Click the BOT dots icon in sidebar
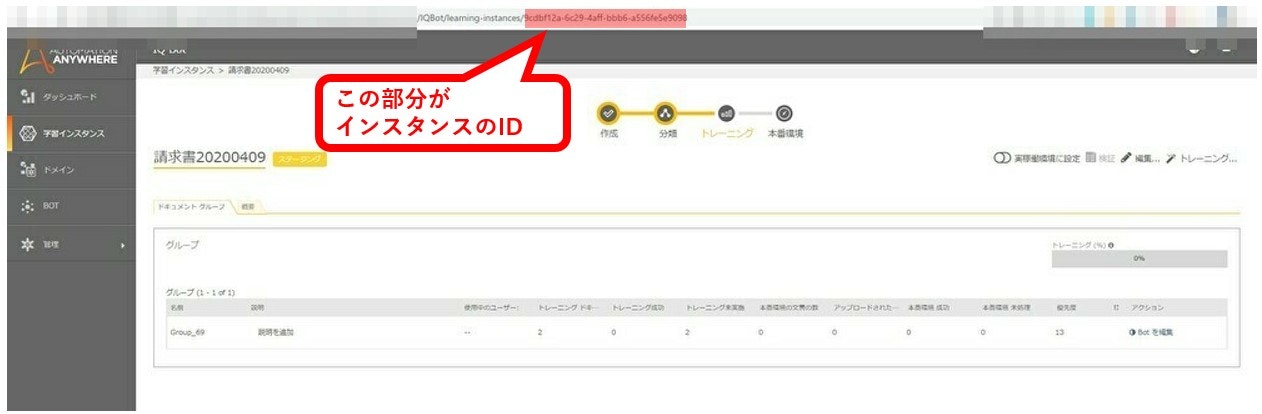This screenshot has width=1262, height=414. pyautogui.click(x=27, y=207)
